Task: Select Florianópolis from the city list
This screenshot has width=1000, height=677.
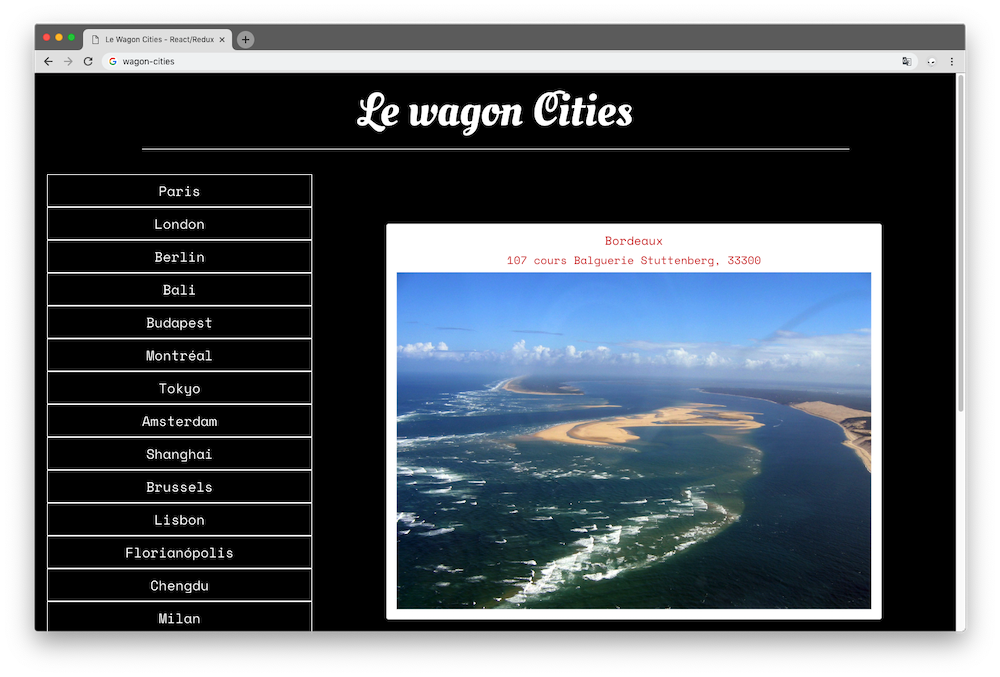Action: pos(179,552)
